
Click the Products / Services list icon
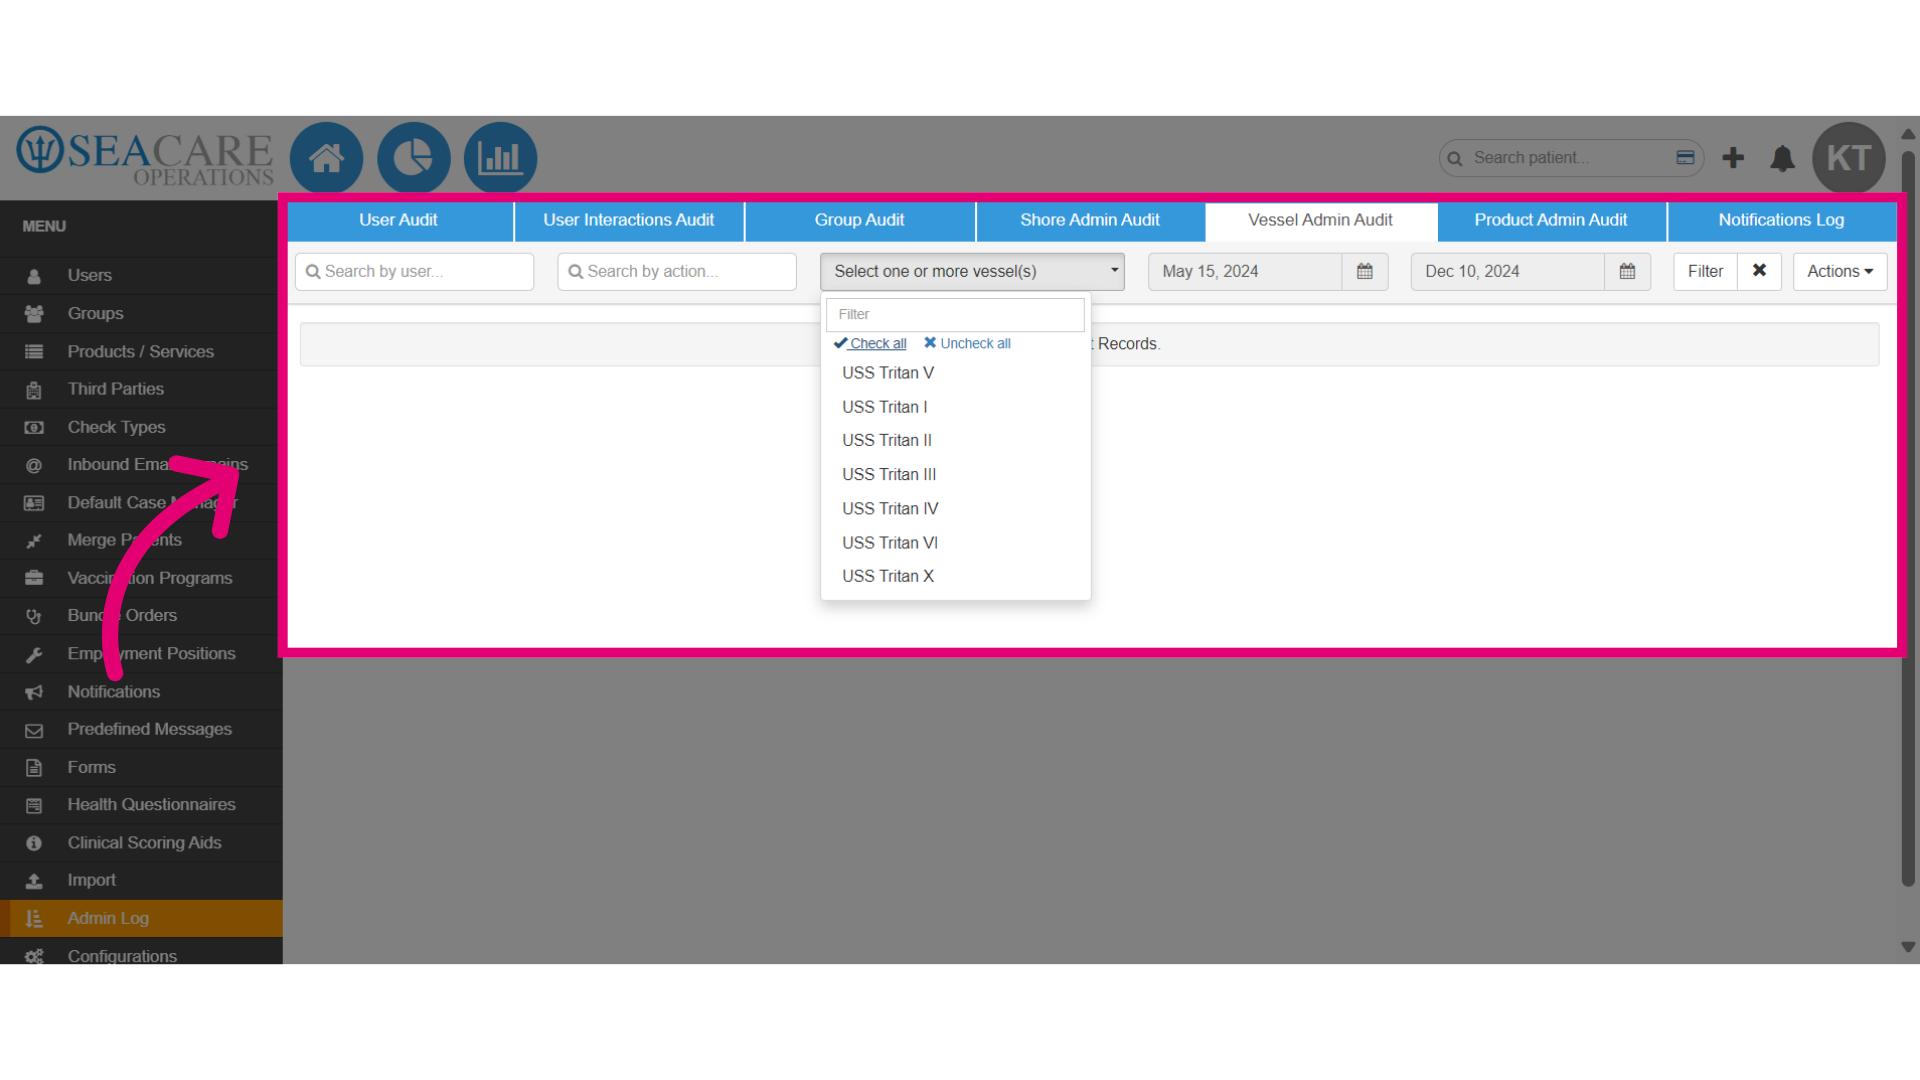tap(34, 352)
